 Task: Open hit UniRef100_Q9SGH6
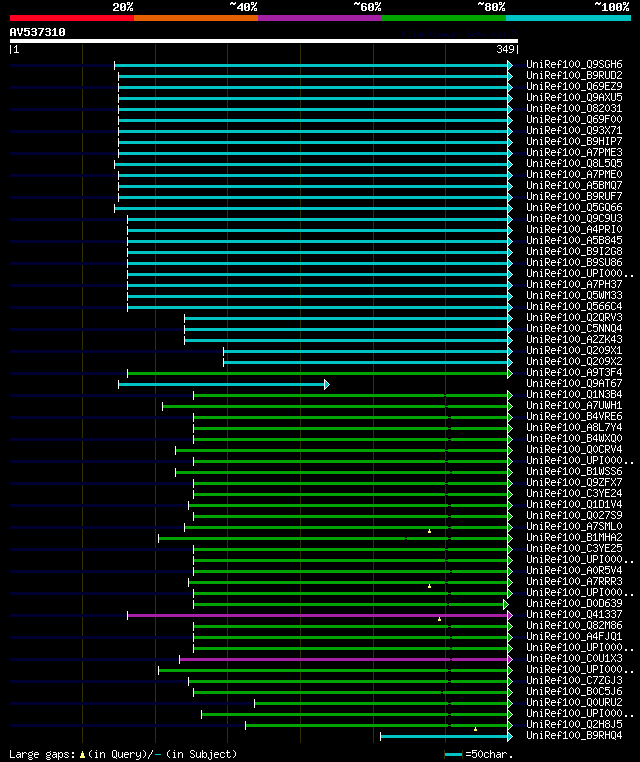point(574,64)
